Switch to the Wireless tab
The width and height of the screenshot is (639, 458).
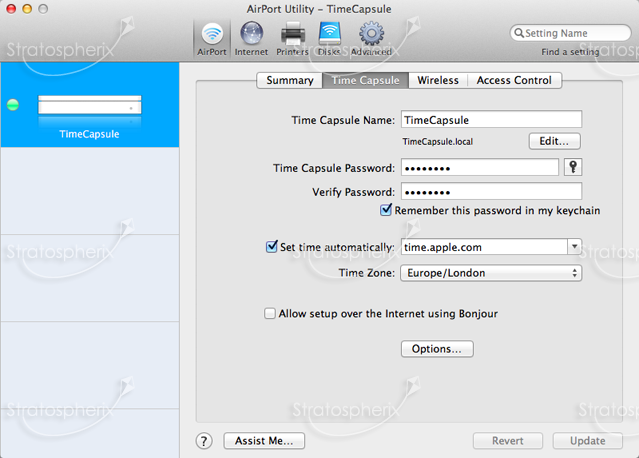tap(438, 80)
